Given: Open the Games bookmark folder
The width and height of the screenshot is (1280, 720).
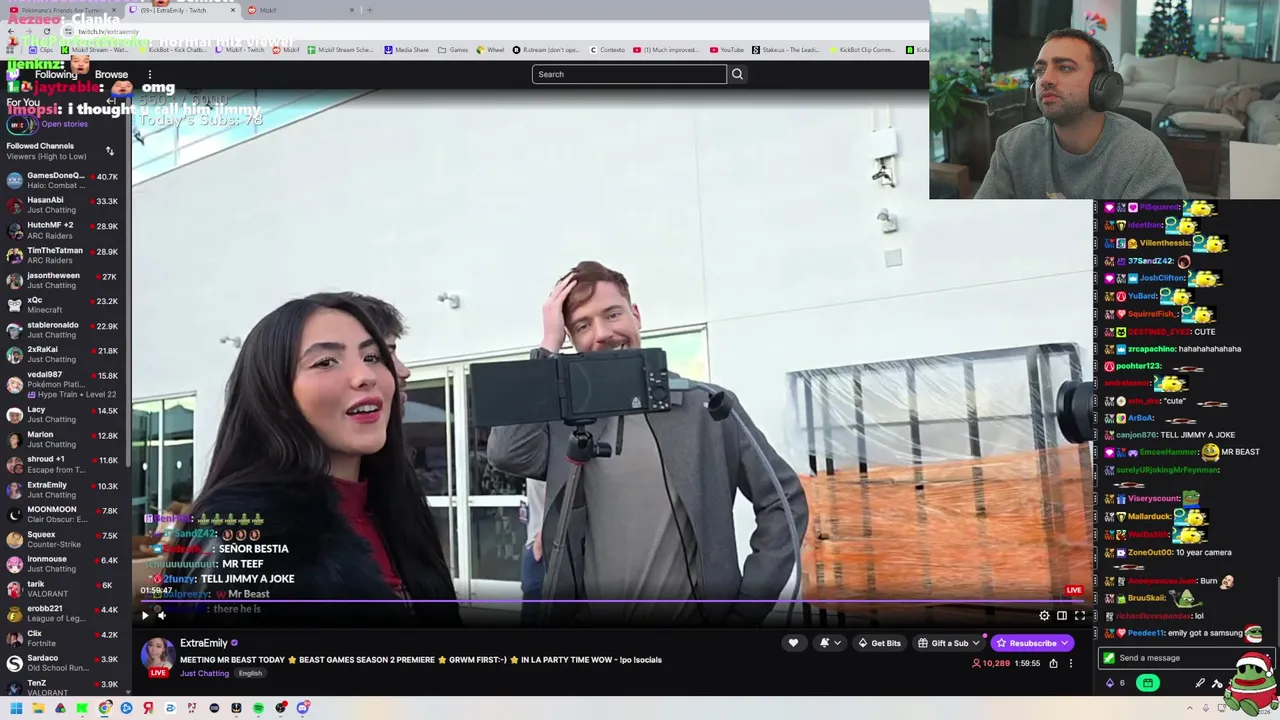Looking at the screenshot, I should [453, 49].
